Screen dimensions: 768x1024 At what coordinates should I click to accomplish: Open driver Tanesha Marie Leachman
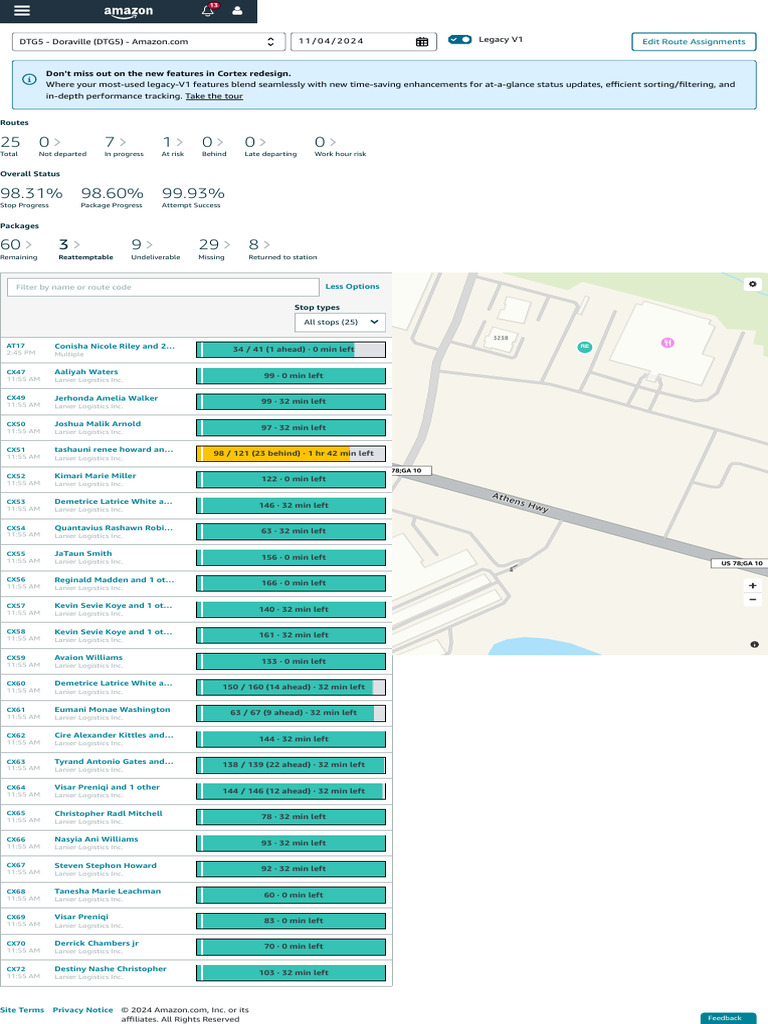[107, 891]
